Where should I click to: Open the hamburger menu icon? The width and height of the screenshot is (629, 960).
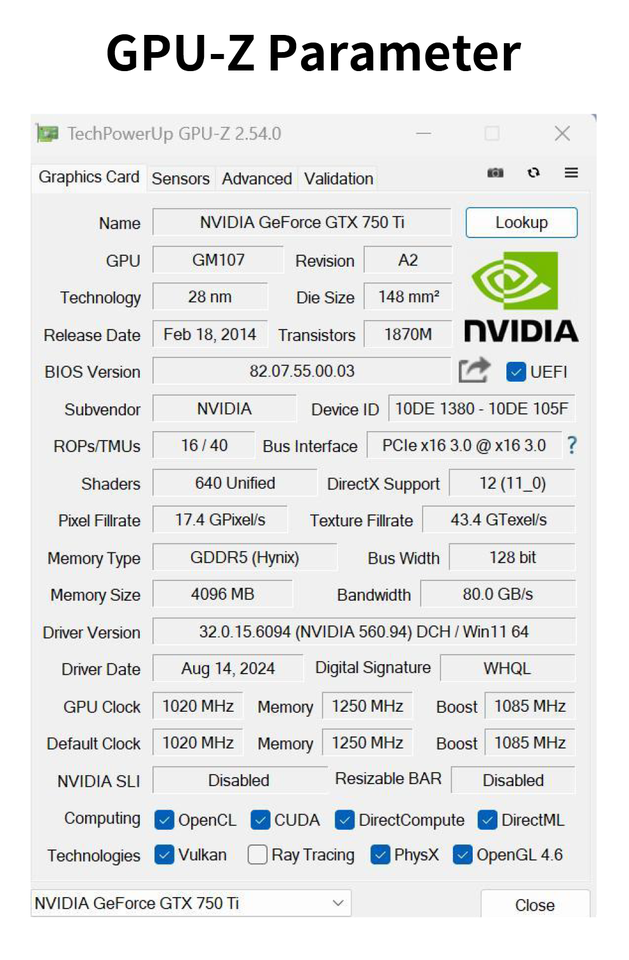(x=571, y=173)
